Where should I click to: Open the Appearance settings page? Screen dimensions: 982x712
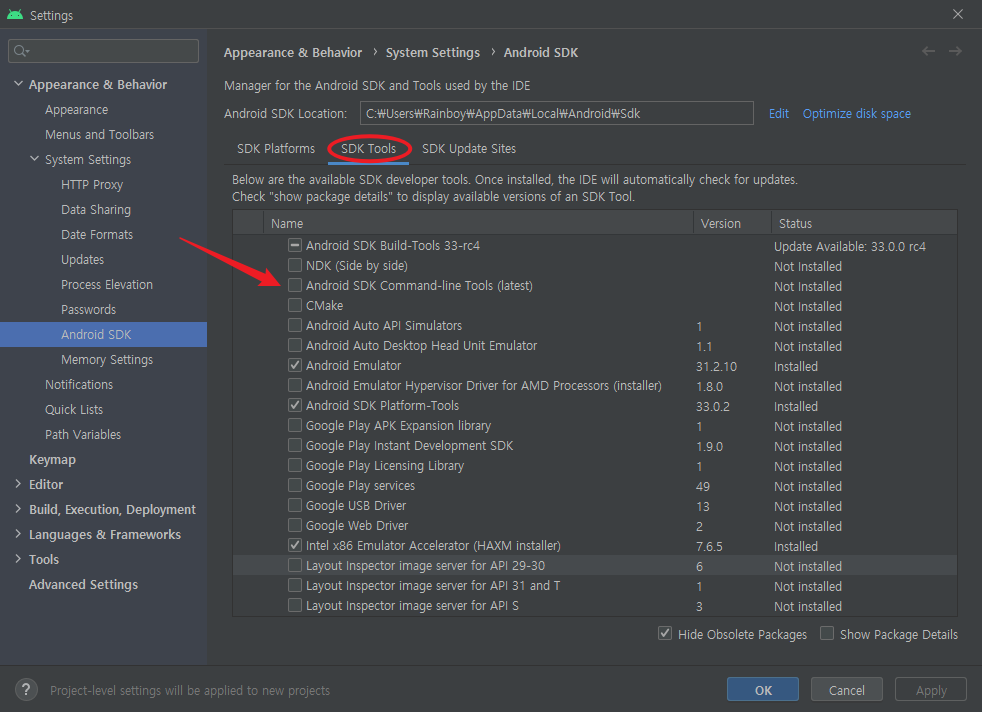pos(76,110)
